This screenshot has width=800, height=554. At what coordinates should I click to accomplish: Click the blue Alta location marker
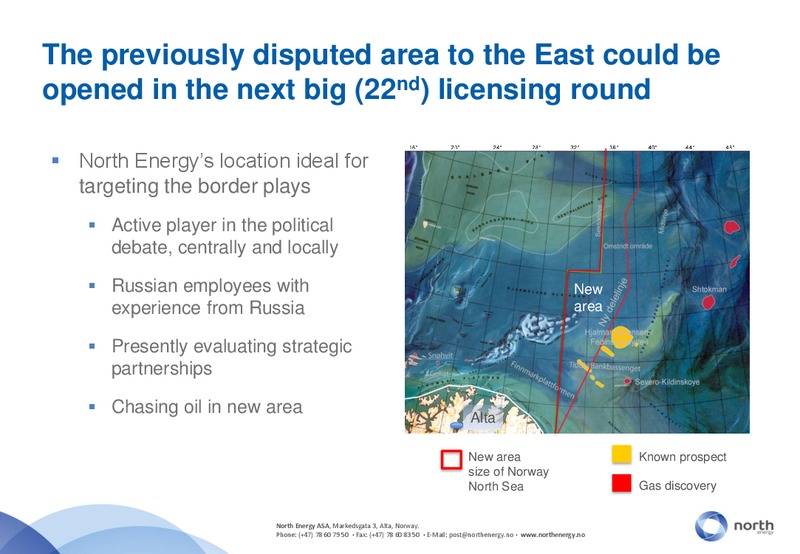coord(456,425)
